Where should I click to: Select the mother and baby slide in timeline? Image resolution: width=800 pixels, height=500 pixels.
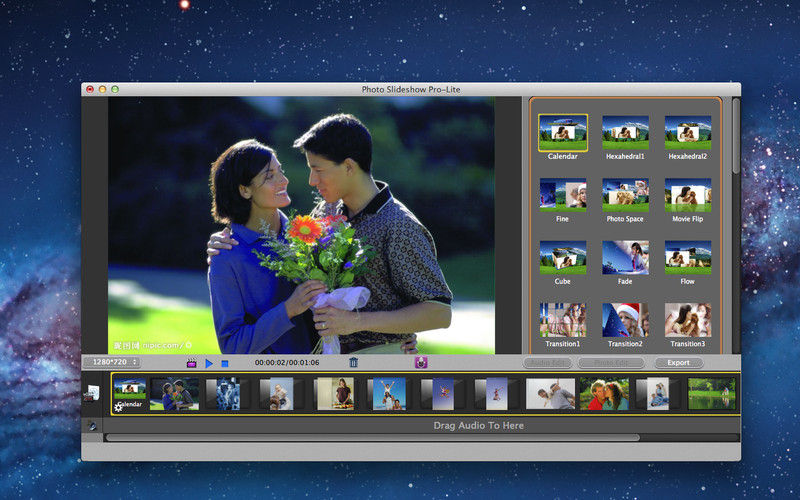coord(282,393)
